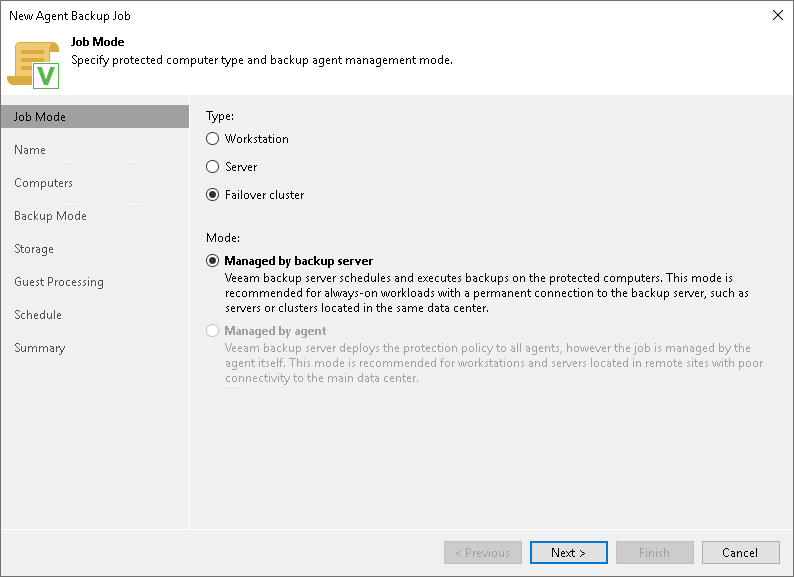Go to the Name wizard step
This screenshot has width=794, height=577.
[x=30, y=150]
